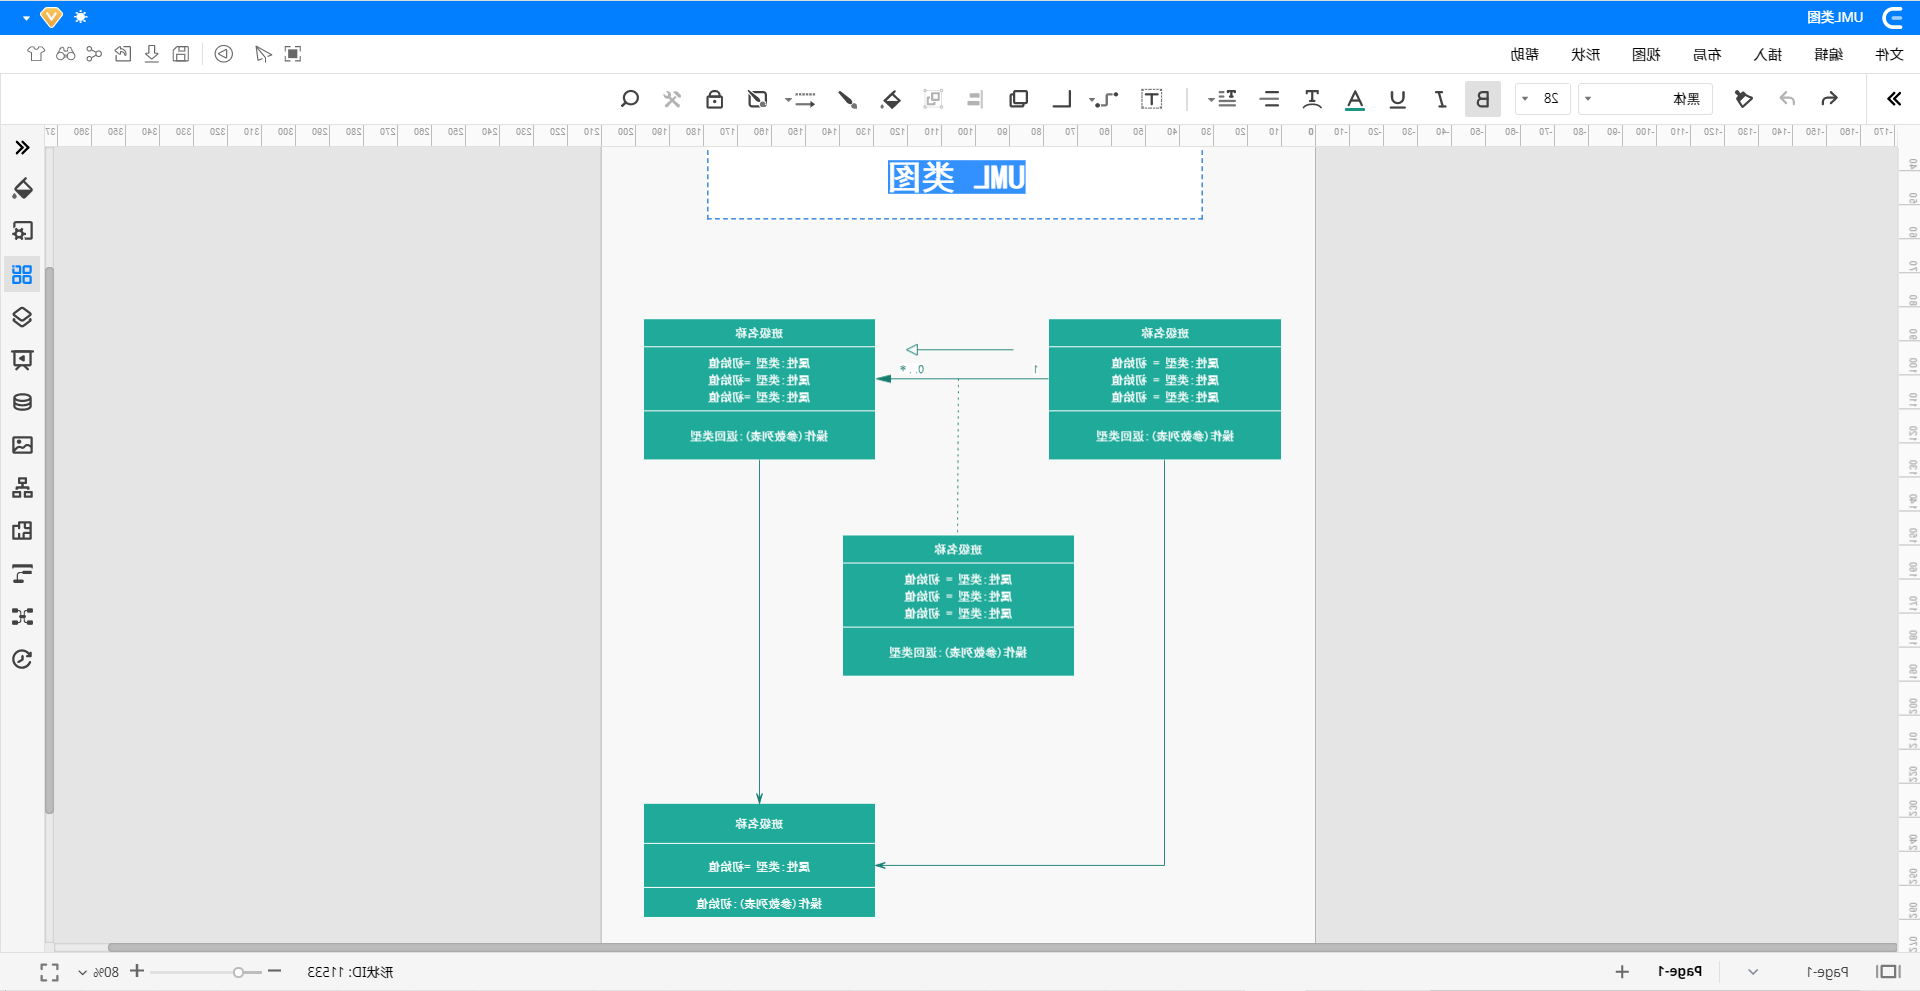Click the download export arrow icon
This screenshot has height=991, width=1920.
click(152, 54)
